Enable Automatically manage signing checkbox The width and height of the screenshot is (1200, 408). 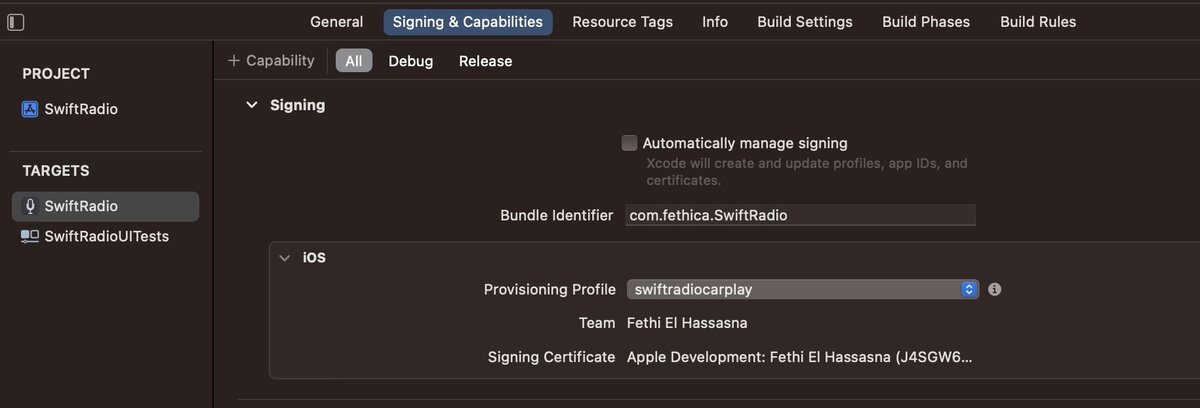tap(629, 143)
